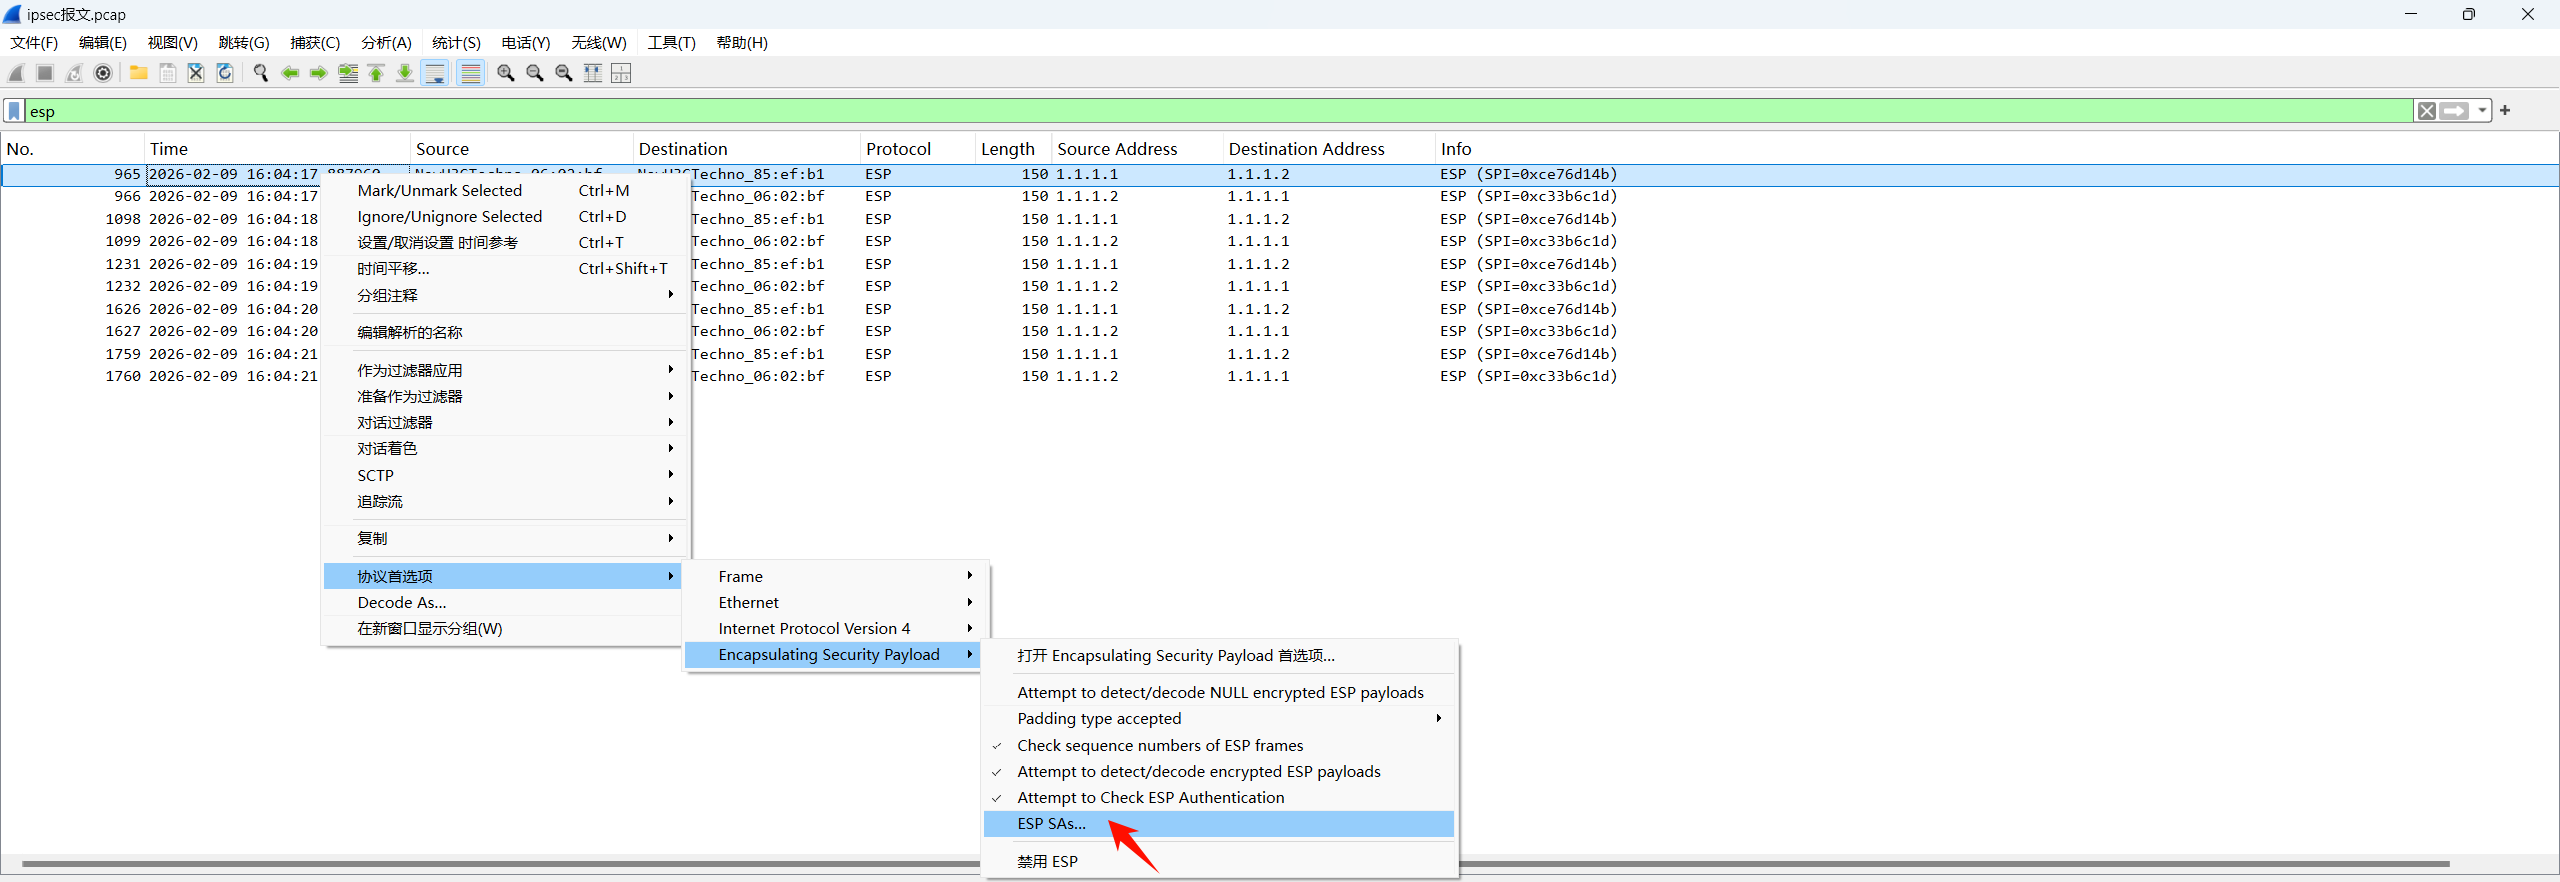Click the capture options gear icon
The image size is (2560, 882).
(x=103, y=73)
